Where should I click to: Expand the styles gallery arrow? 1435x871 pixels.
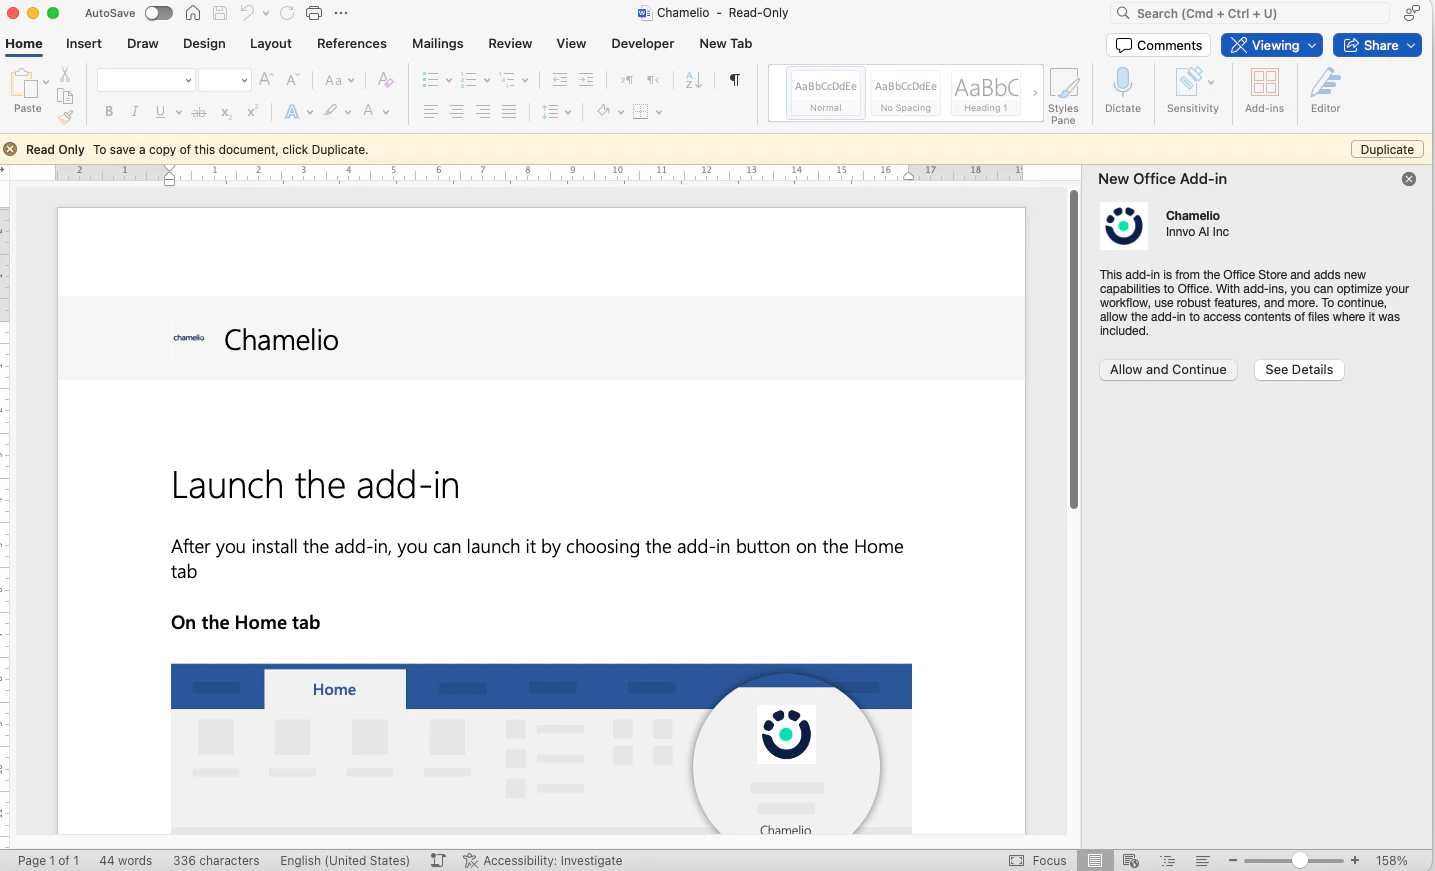(1035, 93)
